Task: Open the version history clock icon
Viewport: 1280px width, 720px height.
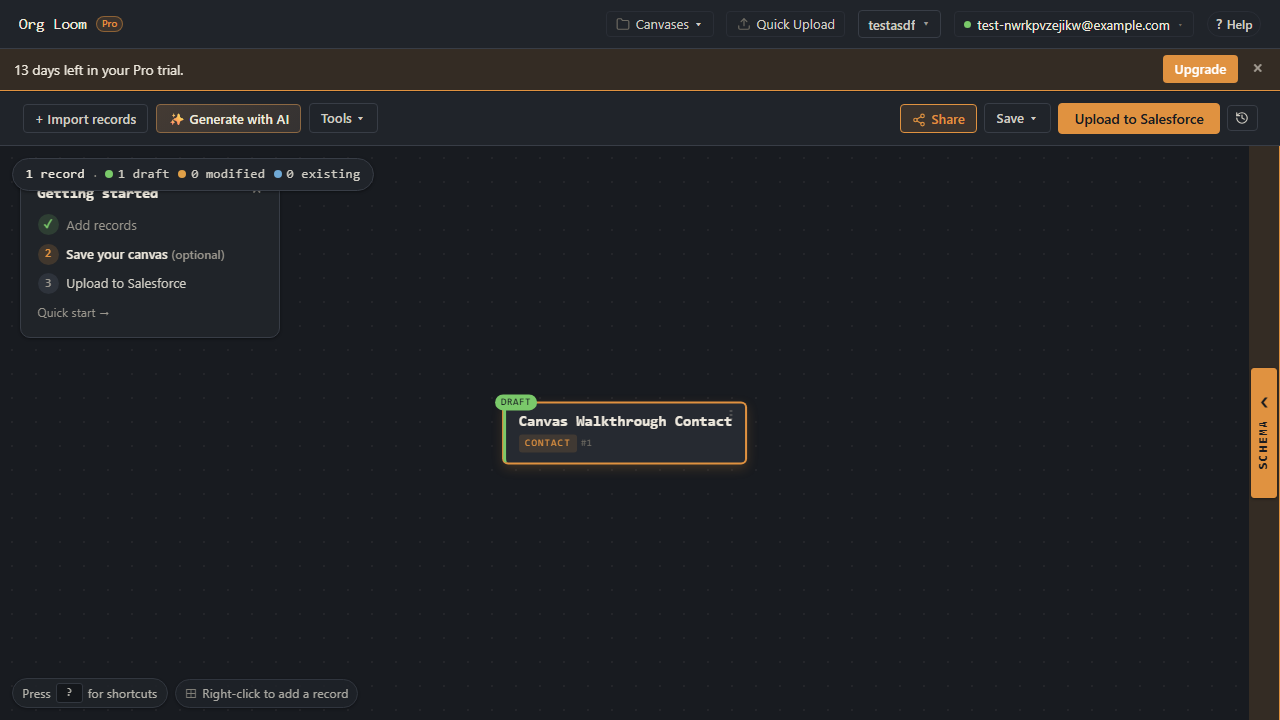Action: point(1242,118)
